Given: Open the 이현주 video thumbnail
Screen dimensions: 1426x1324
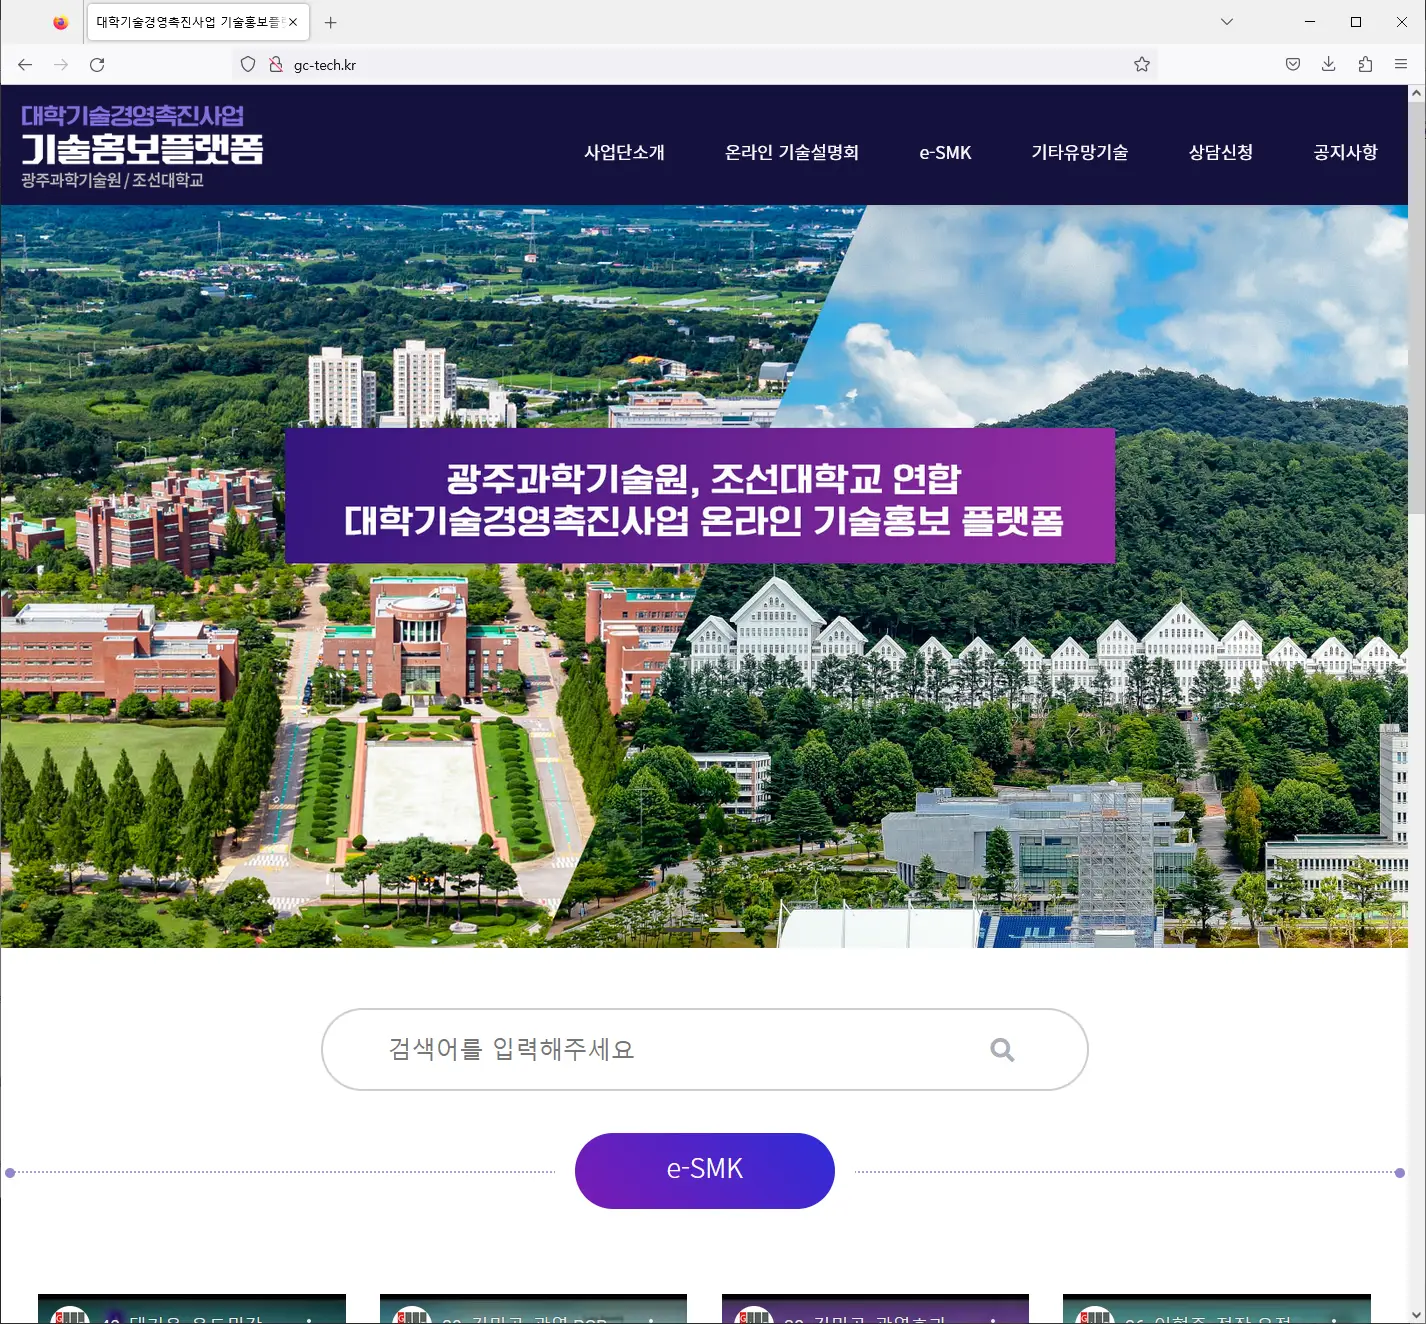Looking at the screenshot, I should coord(1216,1310).
